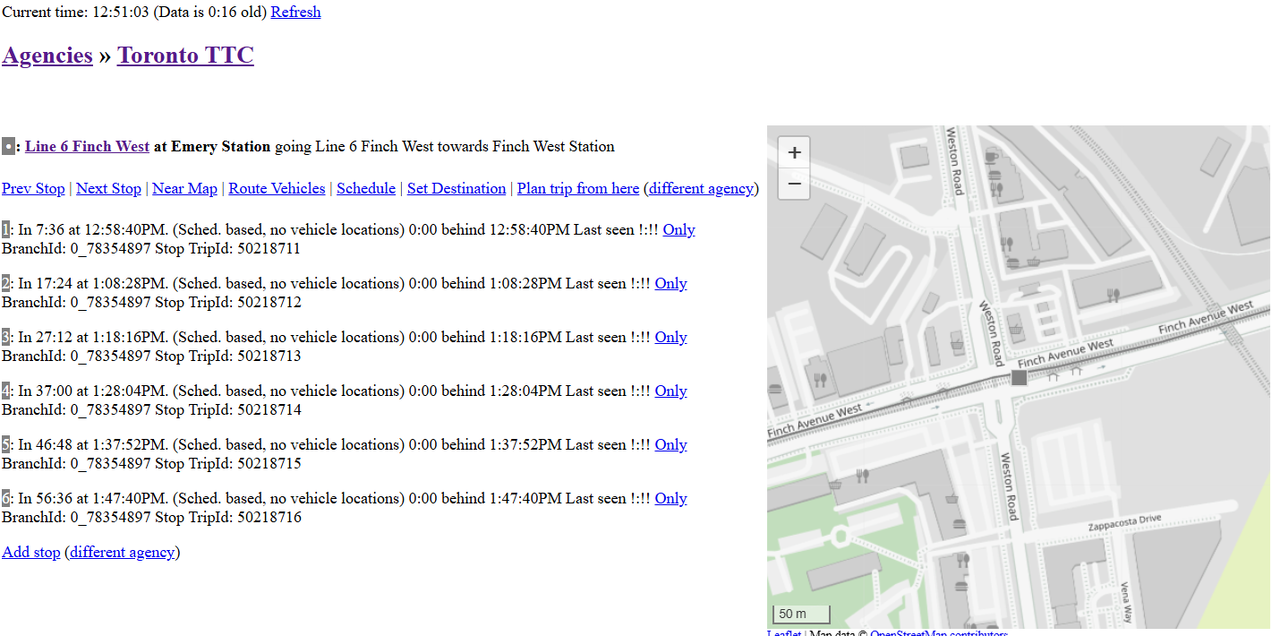
Task: Go to Prev Stop
Action: pyautogui.click(x=33, y=189)
